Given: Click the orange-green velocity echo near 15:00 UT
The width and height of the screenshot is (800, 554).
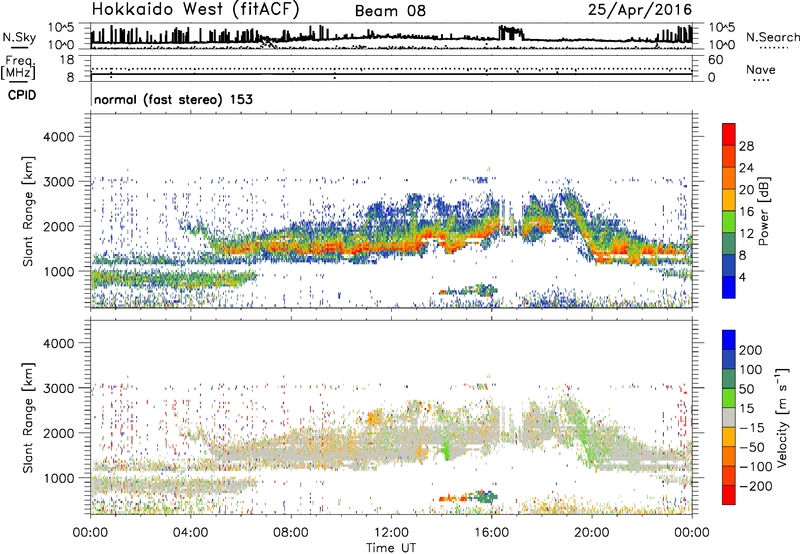Looking at the screenshot, I should point(468,496).
